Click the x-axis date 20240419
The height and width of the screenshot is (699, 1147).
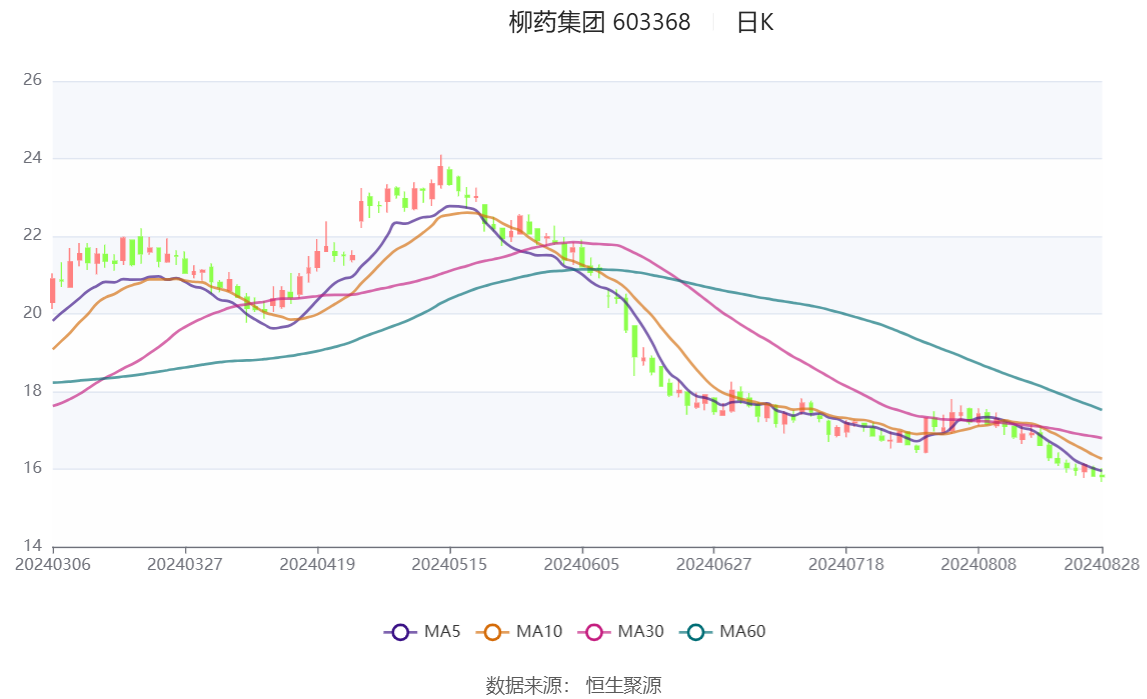pyautogui.click(x=317, y=564)
